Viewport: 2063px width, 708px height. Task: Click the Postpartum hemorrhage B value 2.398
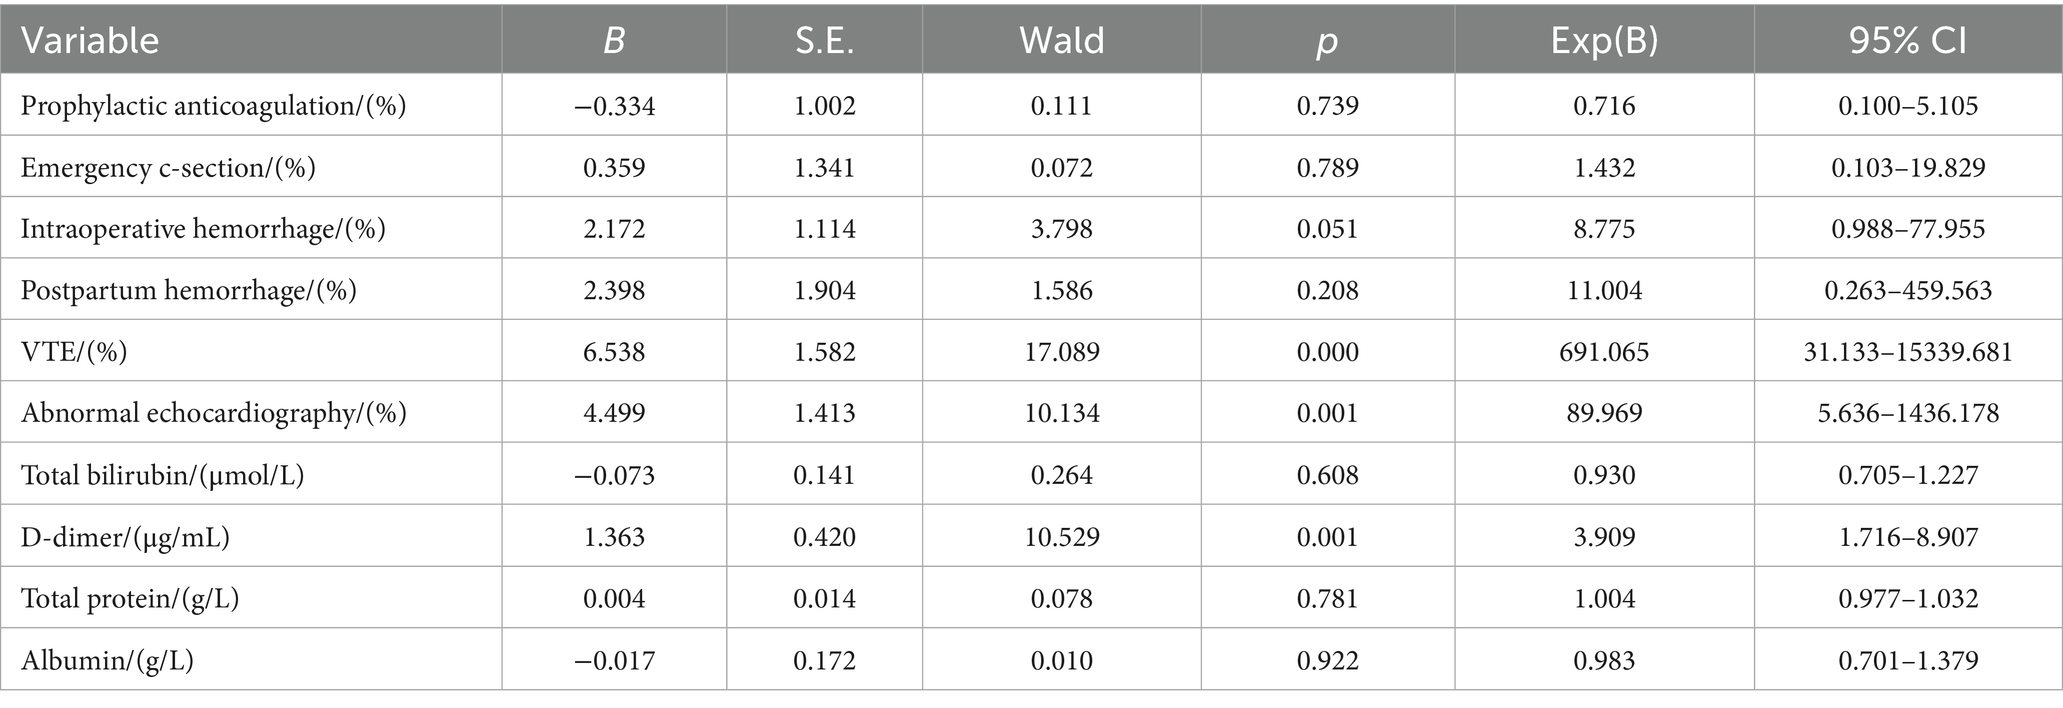coord(614,291)
